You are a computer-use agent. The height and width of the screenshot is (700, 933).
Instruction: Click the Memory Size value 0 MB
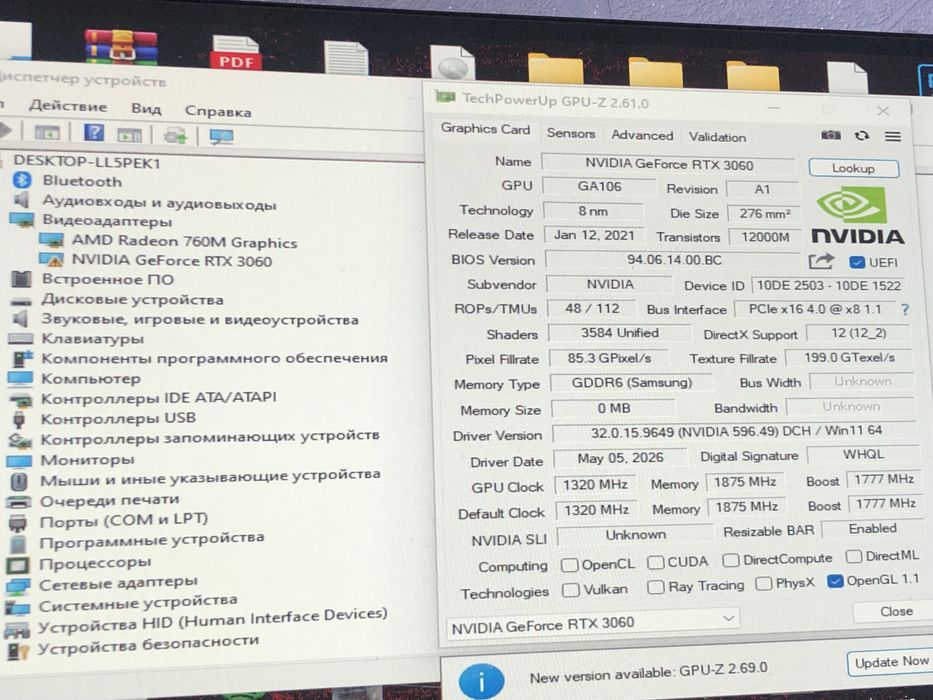pyautogui.click(x=613, y=408)
